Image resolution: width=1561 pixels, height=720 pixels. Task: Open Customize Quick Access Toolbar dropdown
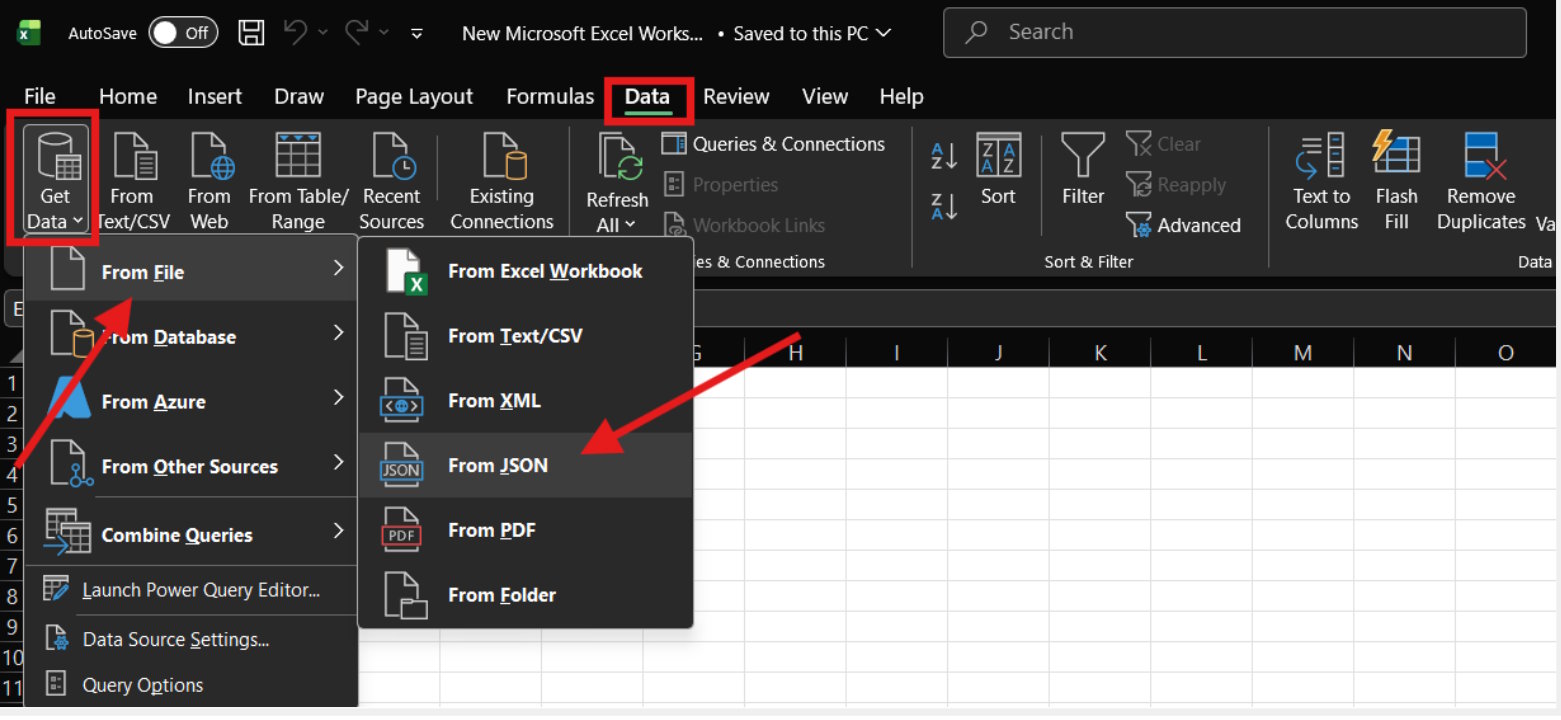coord(417,33)
